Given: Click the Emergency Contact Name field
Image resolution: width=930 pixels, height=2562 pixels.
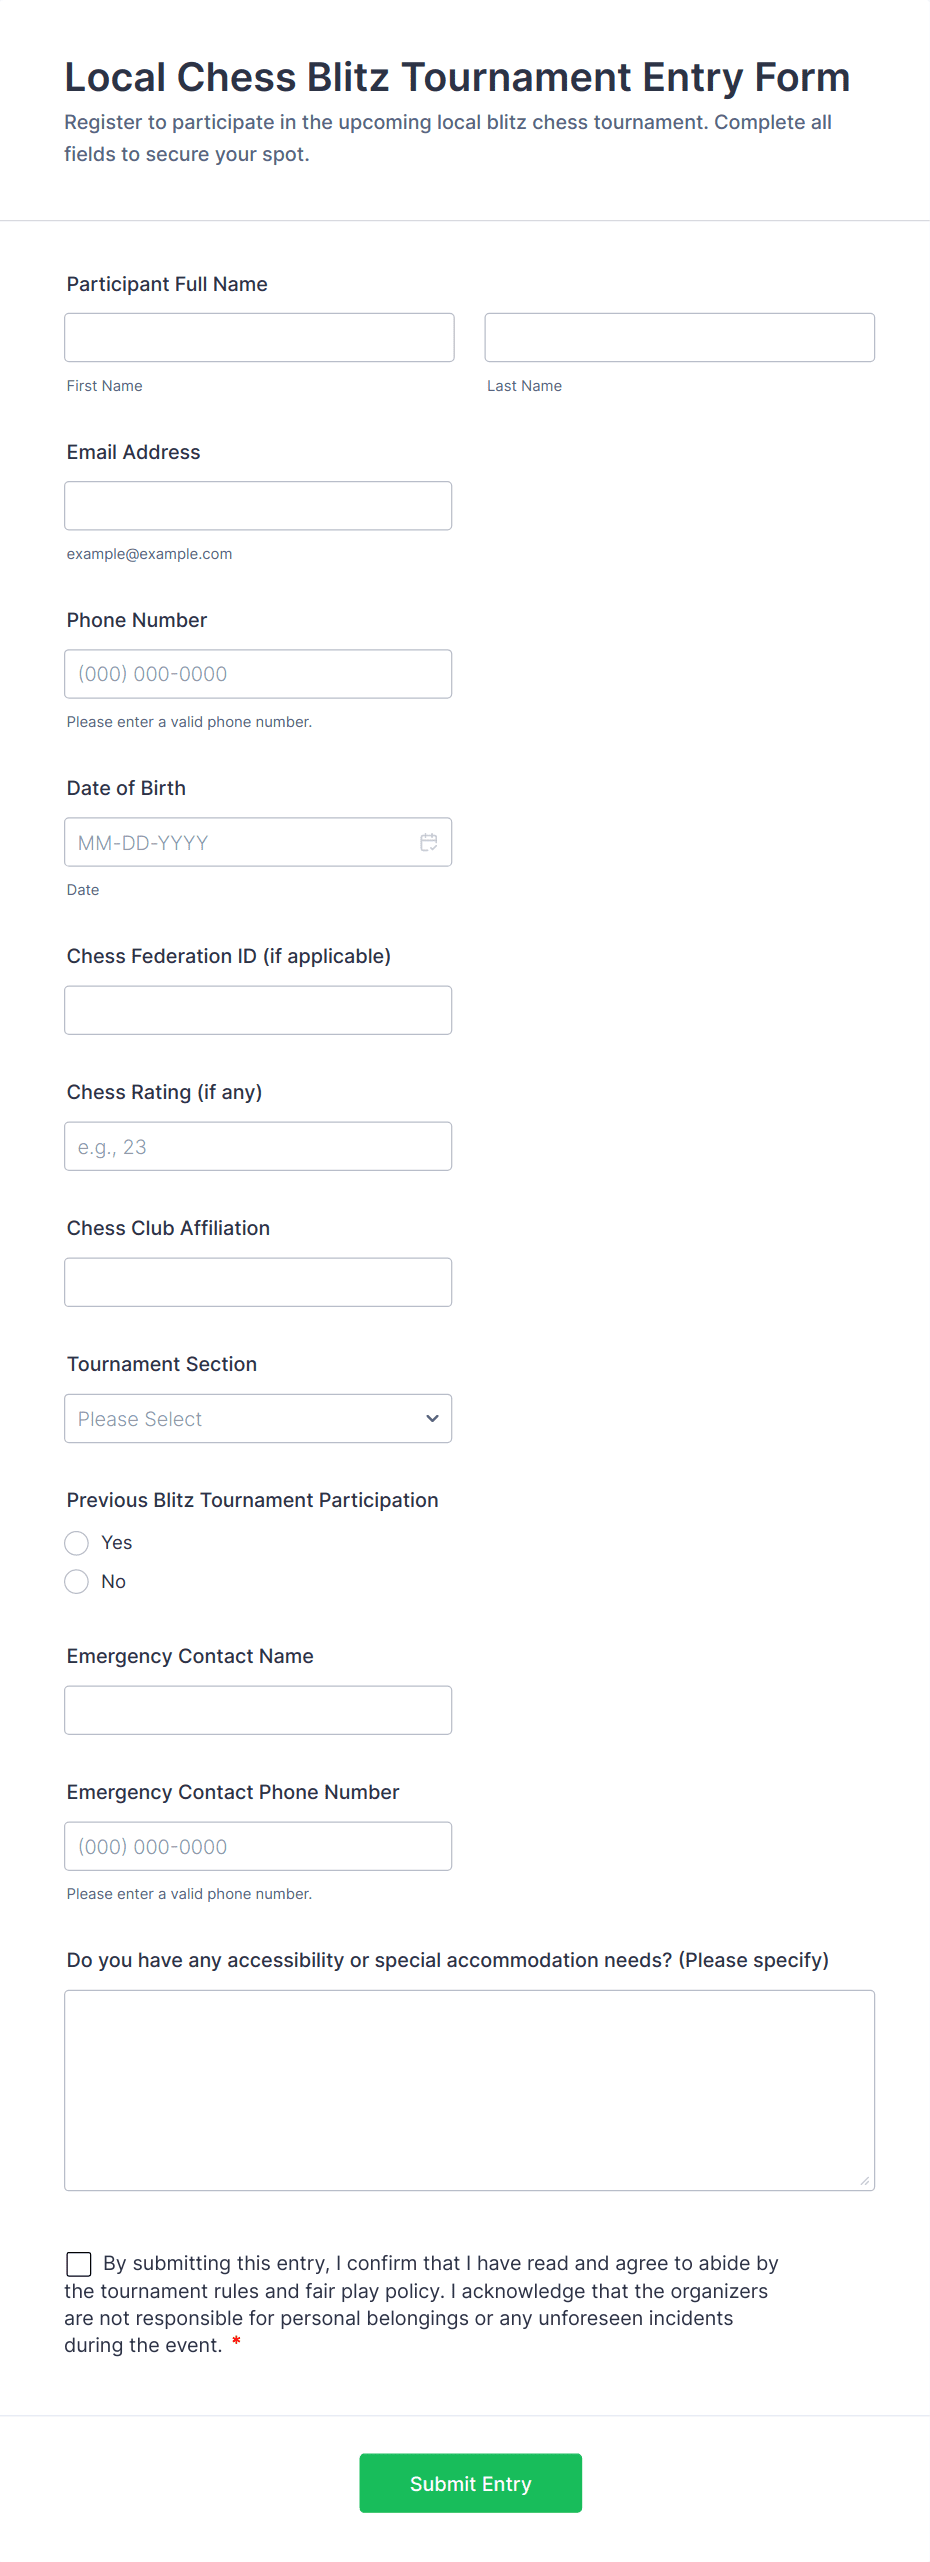Looking at the screenshot, I should coord(258,1710).
